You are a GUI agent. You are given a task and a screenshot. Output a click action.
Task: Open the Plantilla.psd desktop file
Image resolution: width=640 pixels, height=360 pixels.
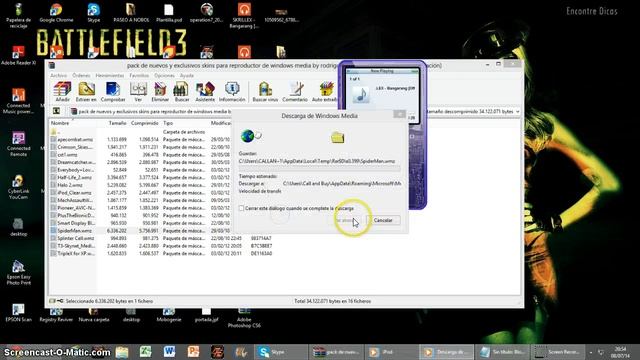coord(169,13)
